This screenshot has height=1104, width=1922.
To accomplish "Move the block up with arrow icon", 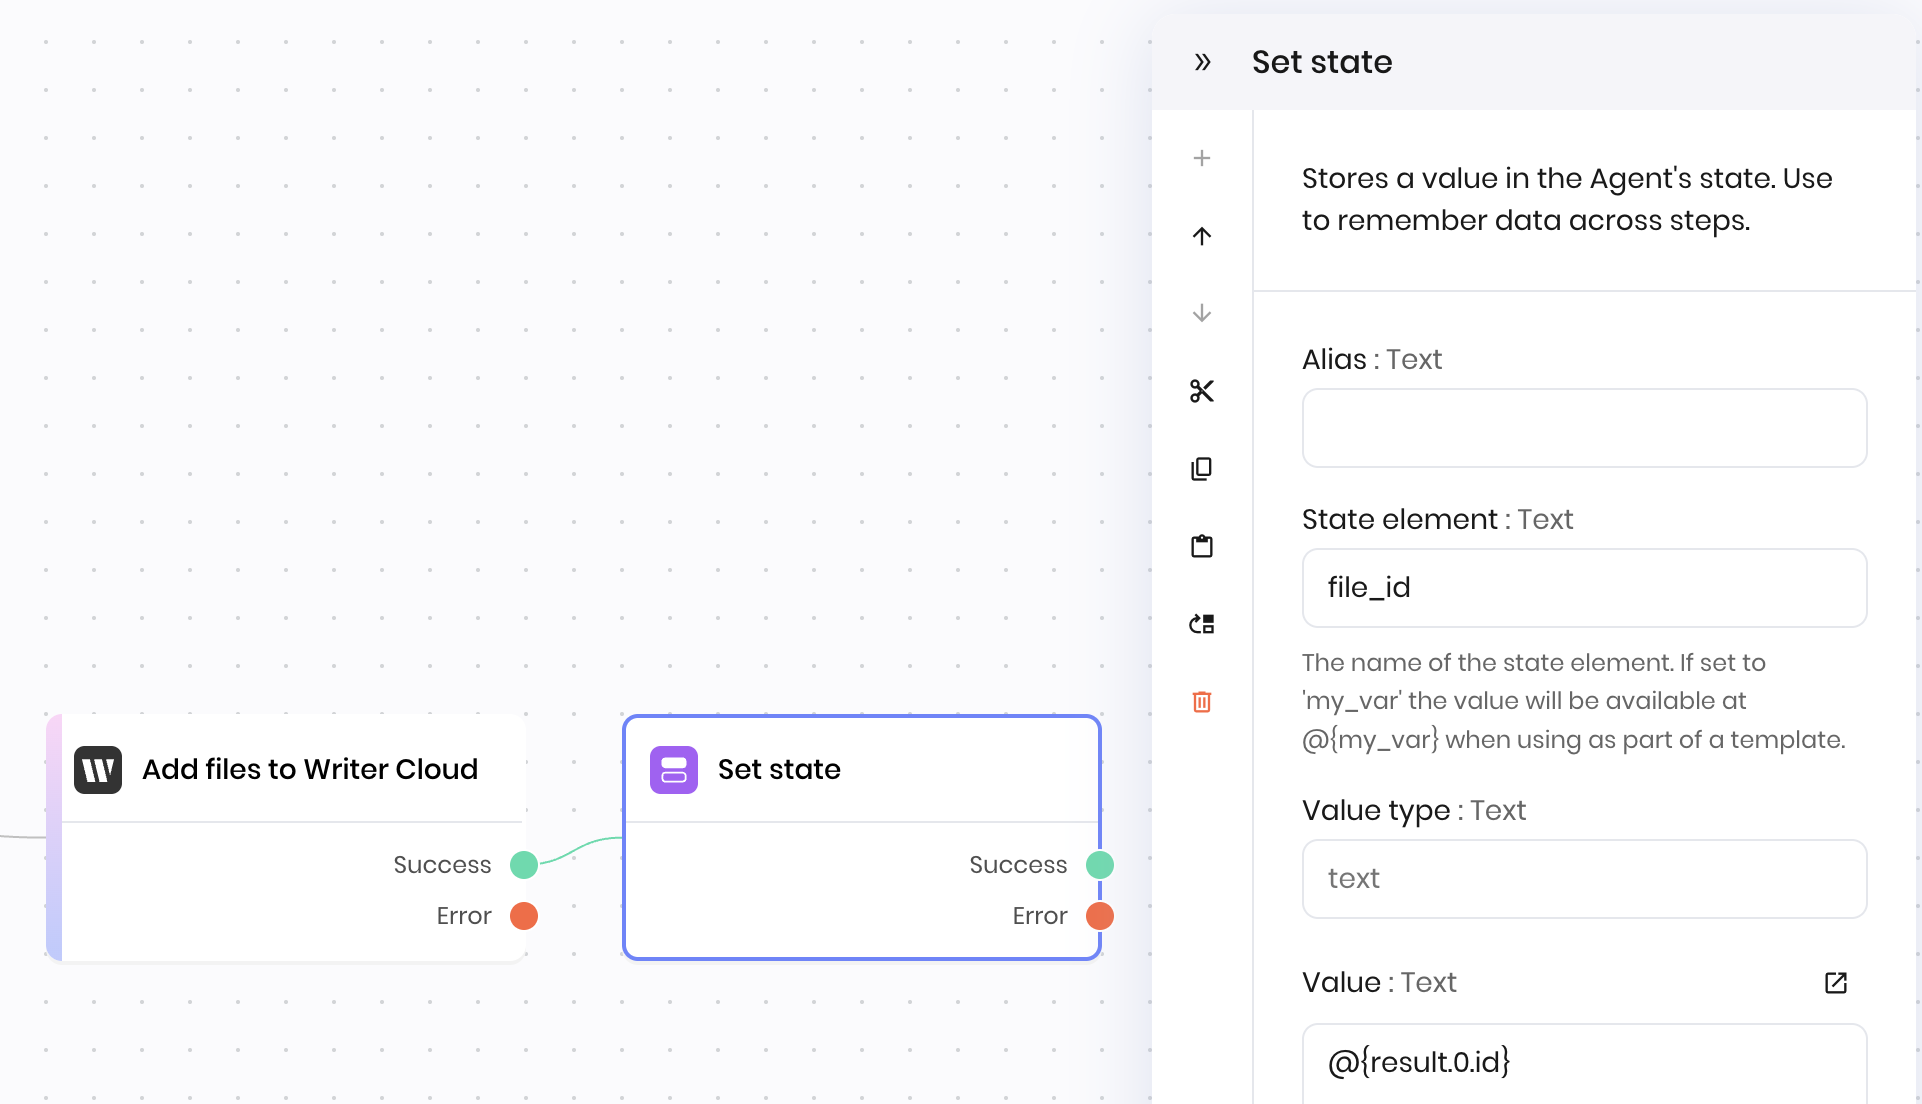I will coord(1202,236).
